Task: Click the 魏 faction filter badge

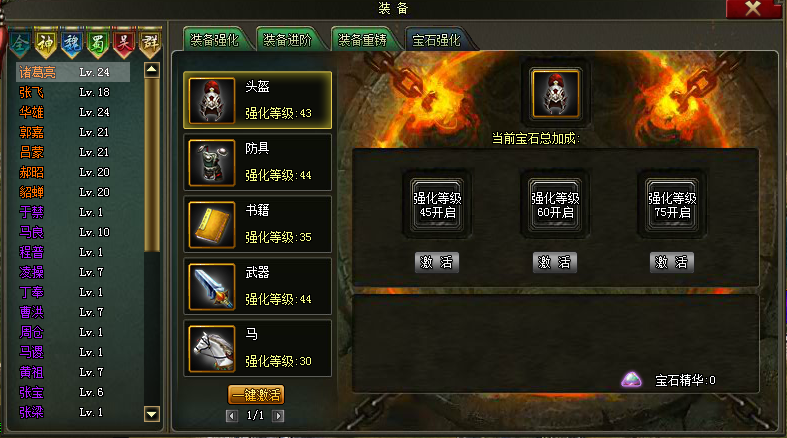Action: coord(72,44)
